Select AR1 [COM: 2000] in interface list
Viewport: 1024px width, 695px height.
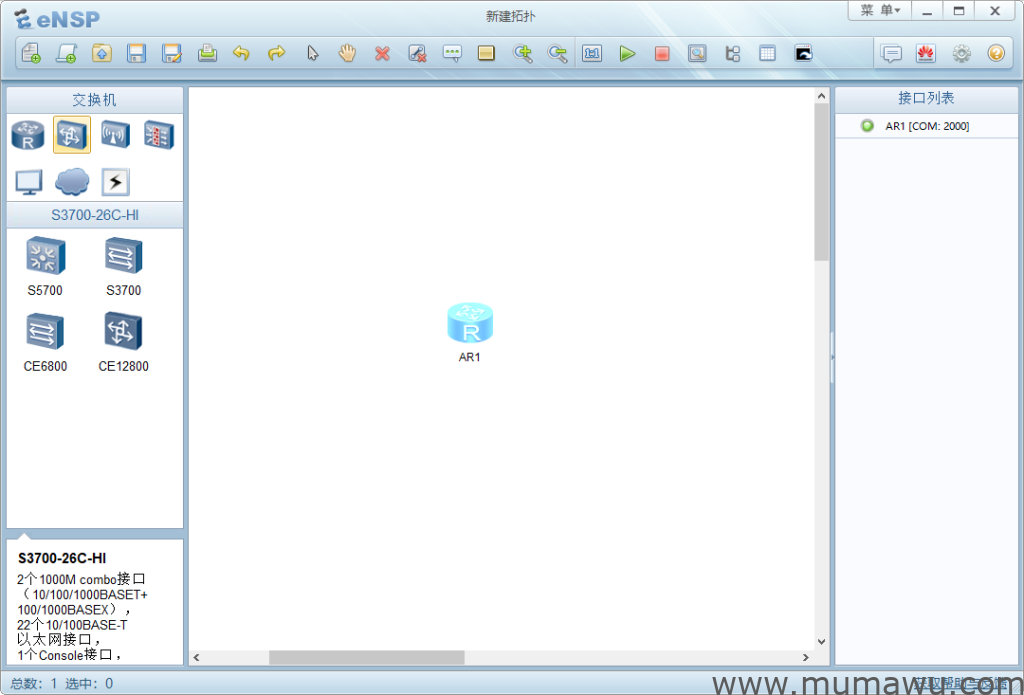(x=926, y=126)
